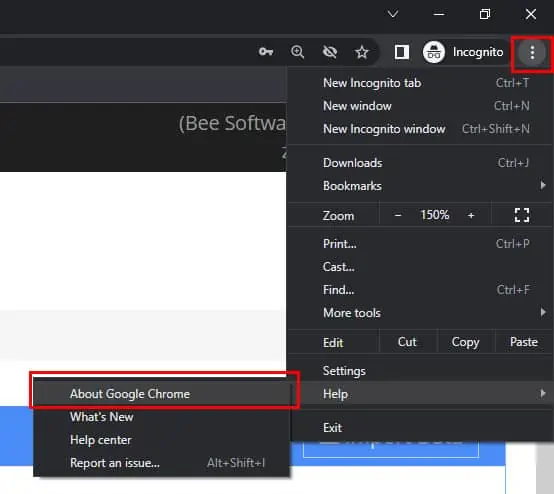554x494 pixels.
Task: Expand the More tools submenu arrow
Action: click(x=543, y=312)
